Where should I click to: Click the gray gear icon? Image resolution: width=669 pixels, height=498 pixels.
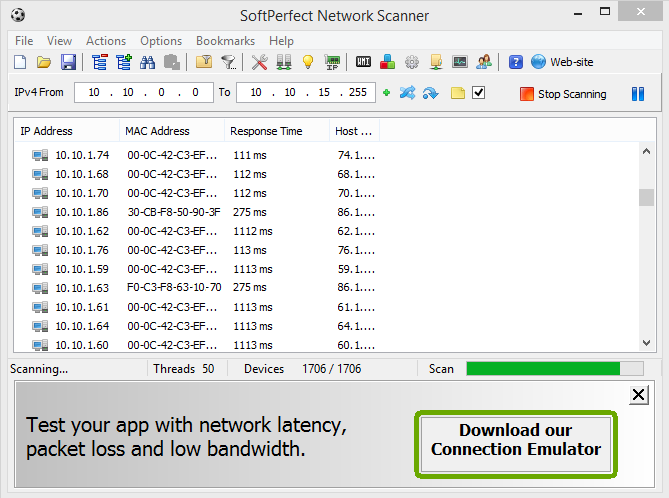tap(412, 62)
